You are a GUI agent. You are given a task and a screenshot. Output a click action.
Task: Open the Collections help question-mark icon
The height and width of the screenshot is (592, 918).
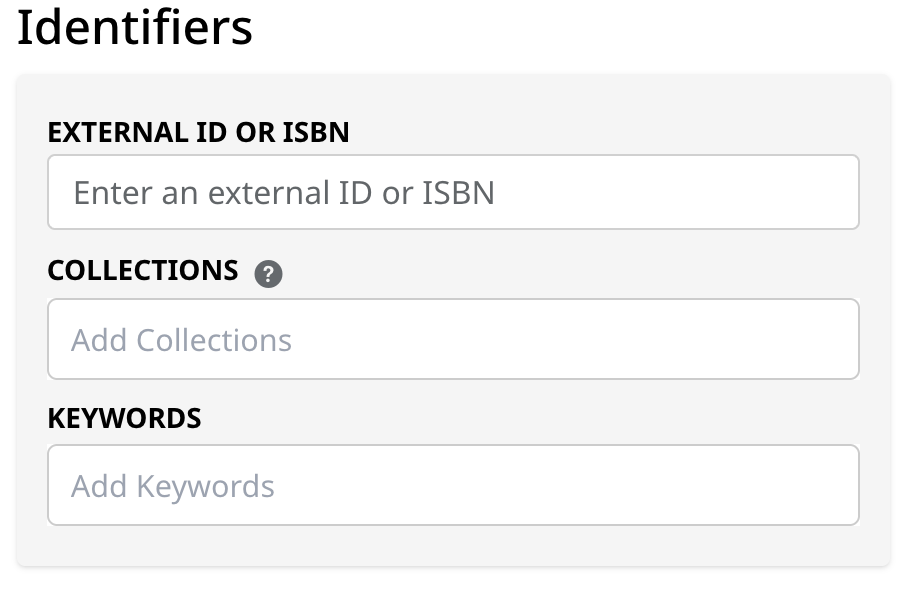(x=268, y=273)
